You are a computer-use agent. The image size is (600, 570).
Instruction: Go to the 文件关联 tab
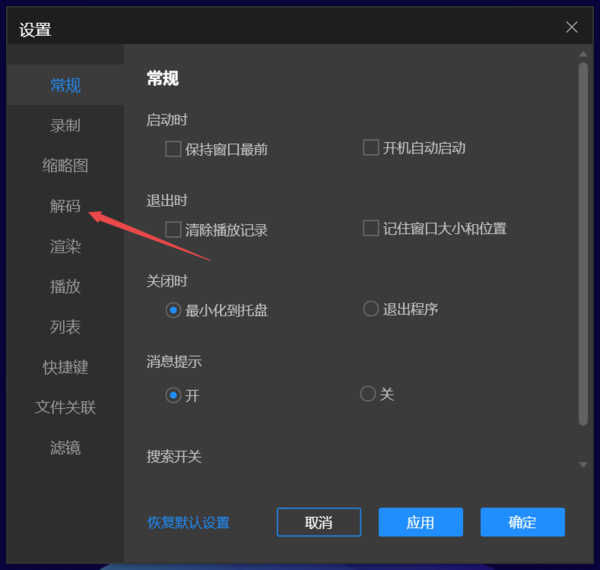pos(65,407)
